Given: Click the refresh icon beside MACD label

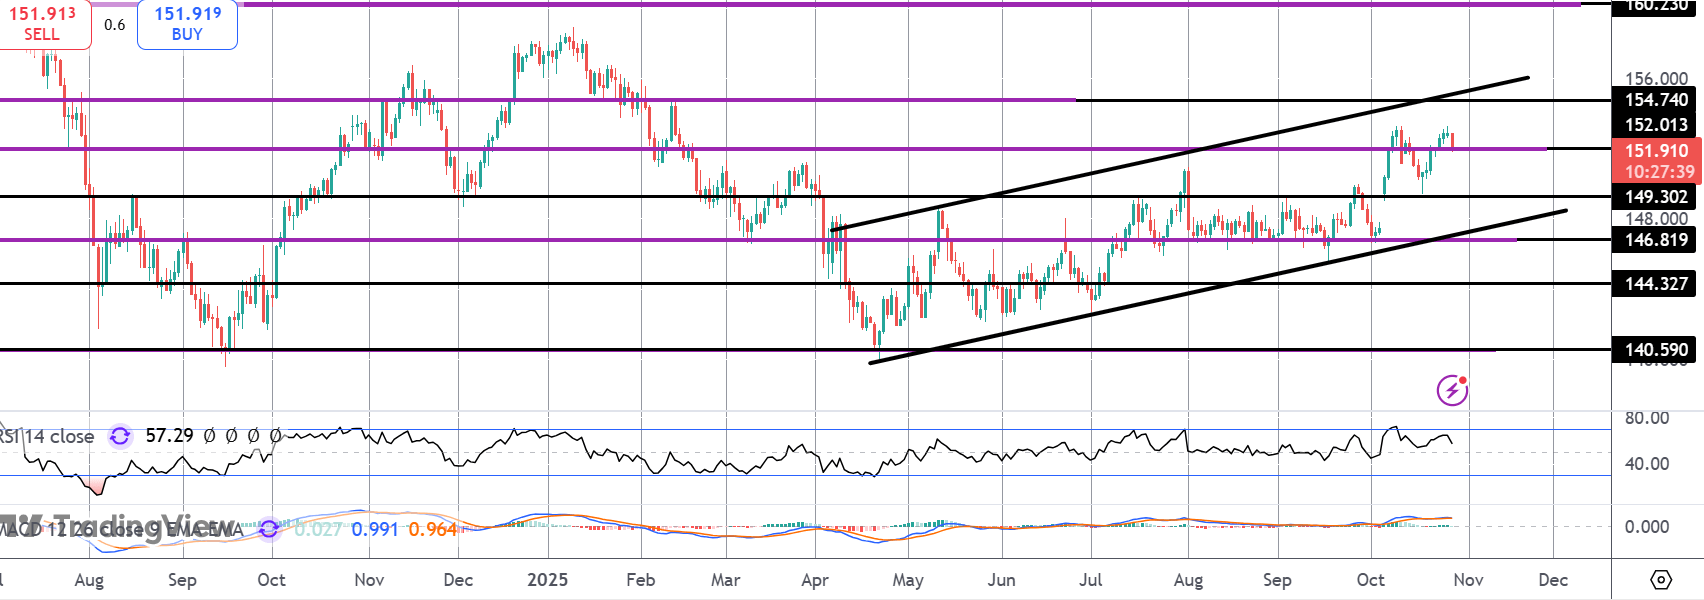Looking at the screenshot, I should 268,528.
